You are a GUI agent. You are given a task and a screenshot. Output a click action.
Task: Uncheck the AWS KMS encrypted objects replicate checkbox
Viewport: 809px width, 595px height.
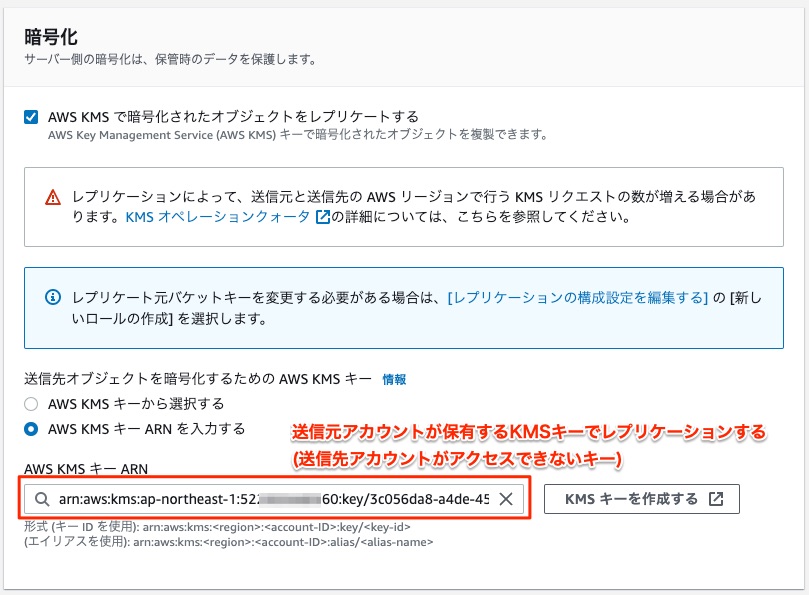point(31,117)
